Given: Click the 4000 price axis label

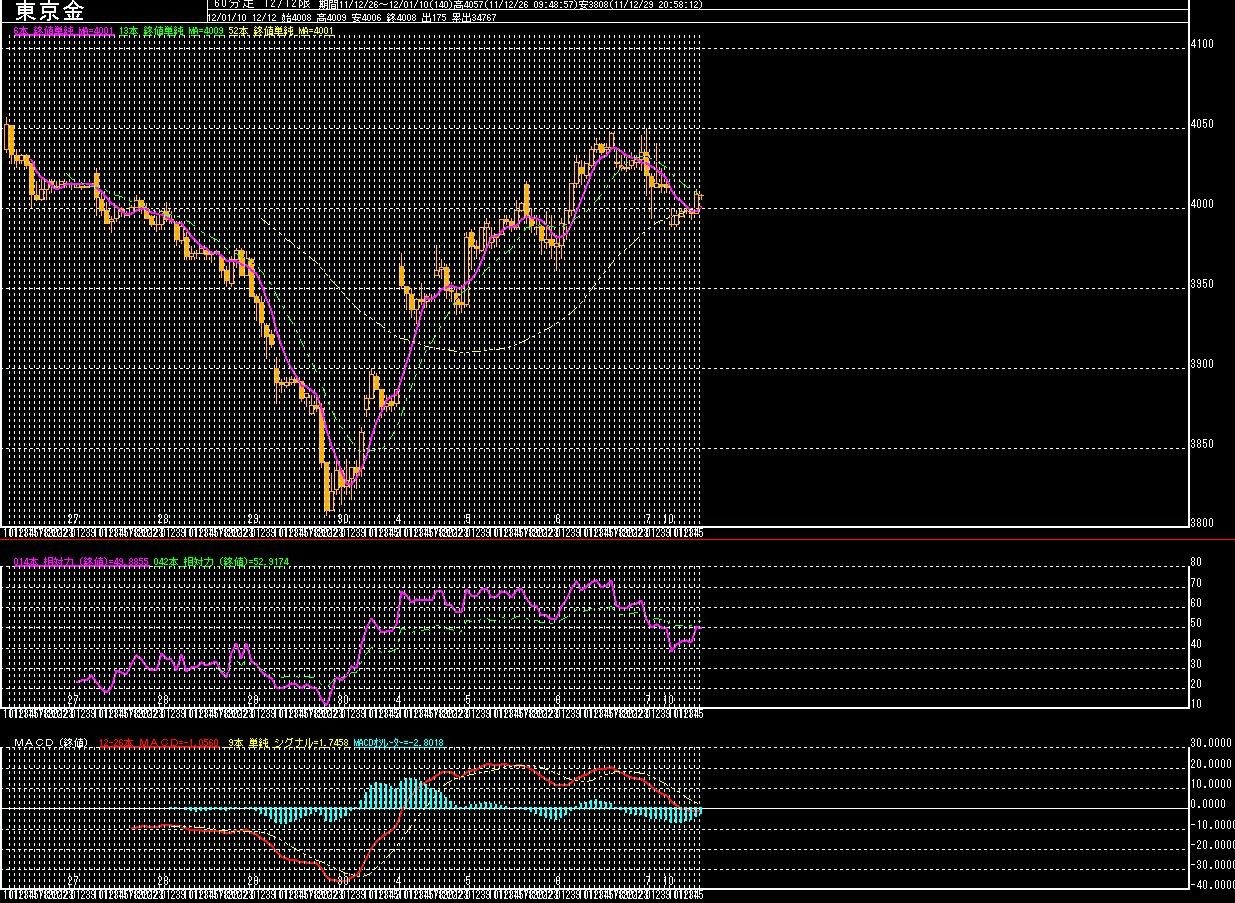Looking at the screenshot, I should click(1202, 205).
